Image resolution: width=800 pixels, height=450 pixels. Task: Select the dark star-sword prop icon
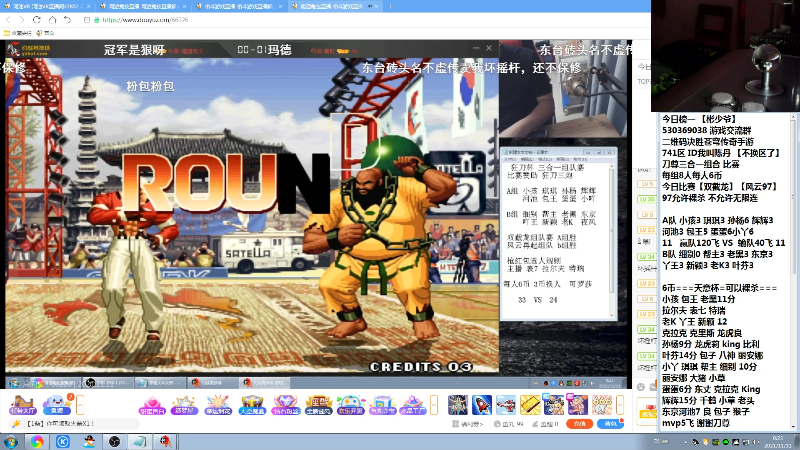(458, 405)
